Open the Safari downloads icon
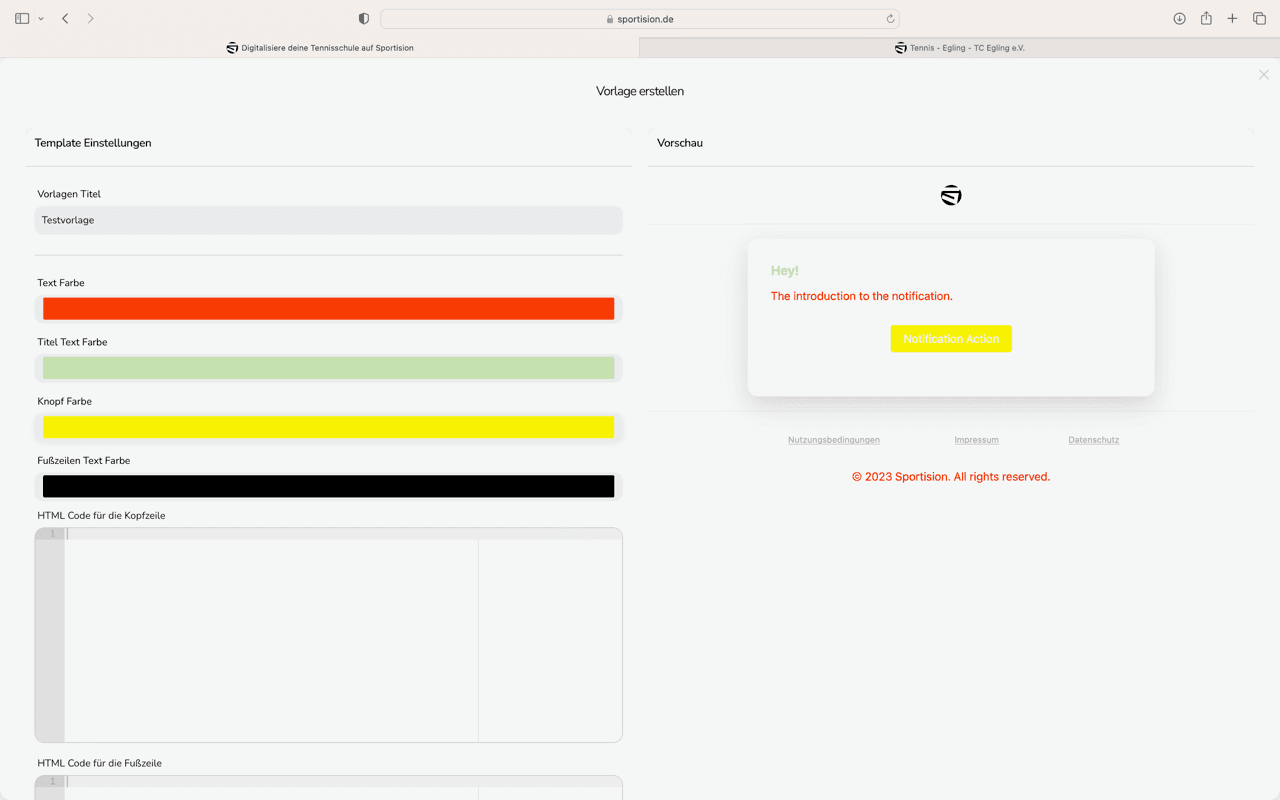The width and height of the screenshot is (1280, 800). (x=1179, y=19)
